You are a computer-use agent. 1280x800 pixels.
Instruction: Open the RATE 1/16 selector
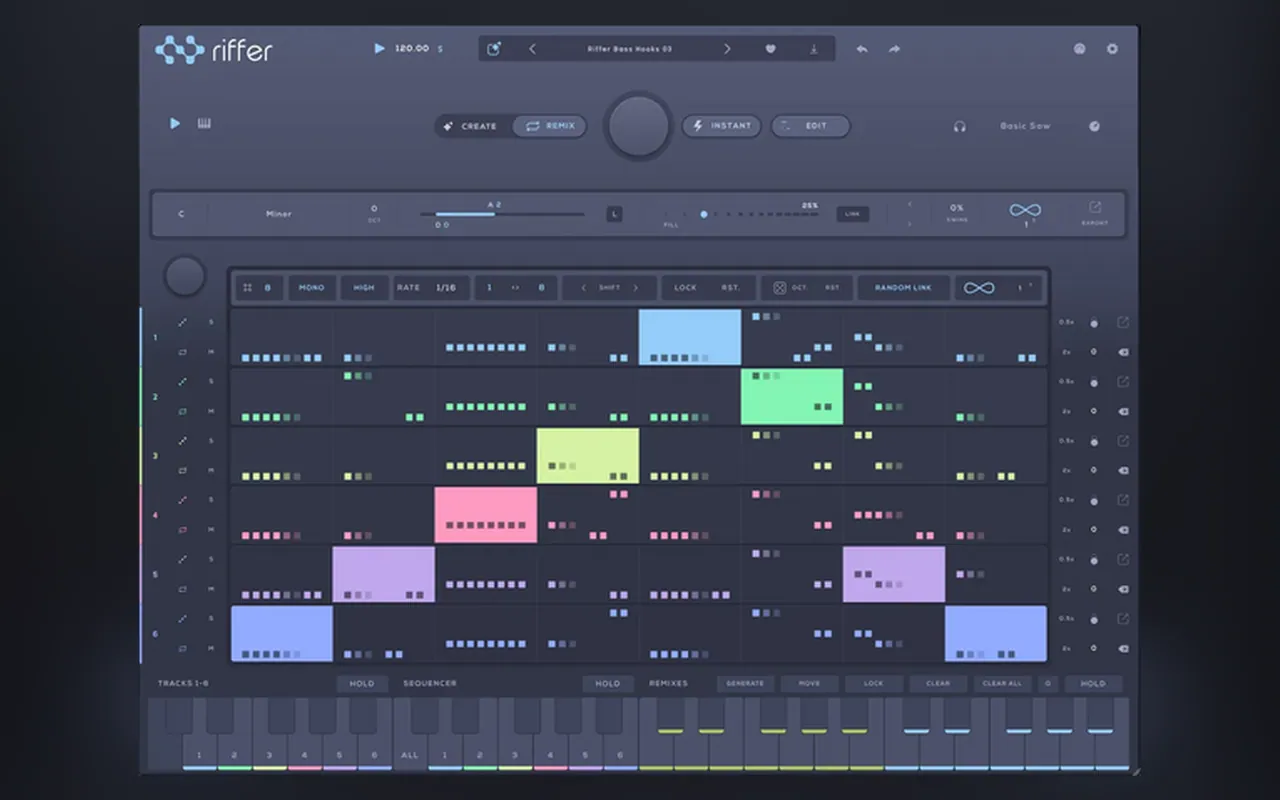pyautogui.click(x=430, y=288)
